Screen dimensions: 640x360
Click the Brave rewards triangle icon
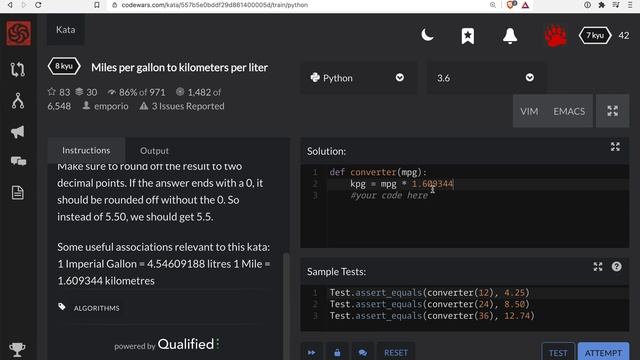click(x=526, y=5)
